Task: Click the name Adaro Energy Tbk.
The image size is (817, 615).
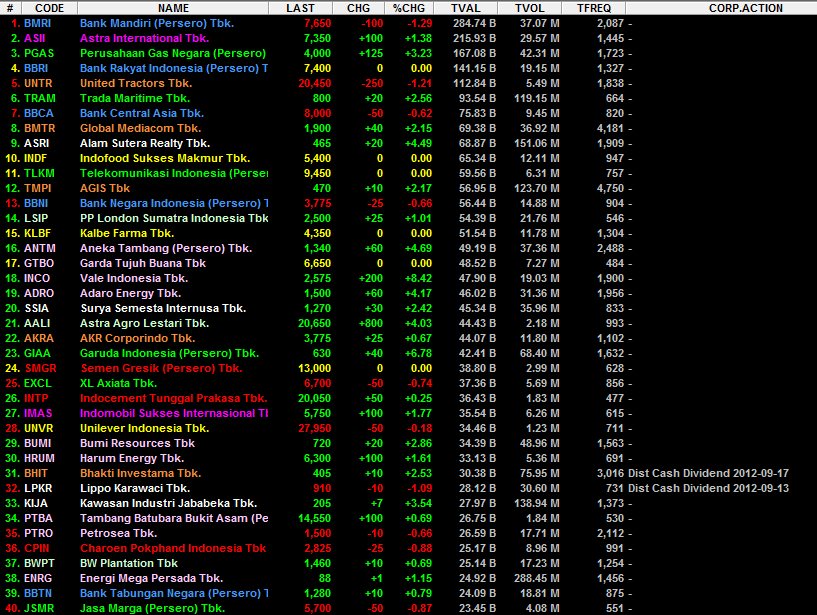Action: [130, 293]
